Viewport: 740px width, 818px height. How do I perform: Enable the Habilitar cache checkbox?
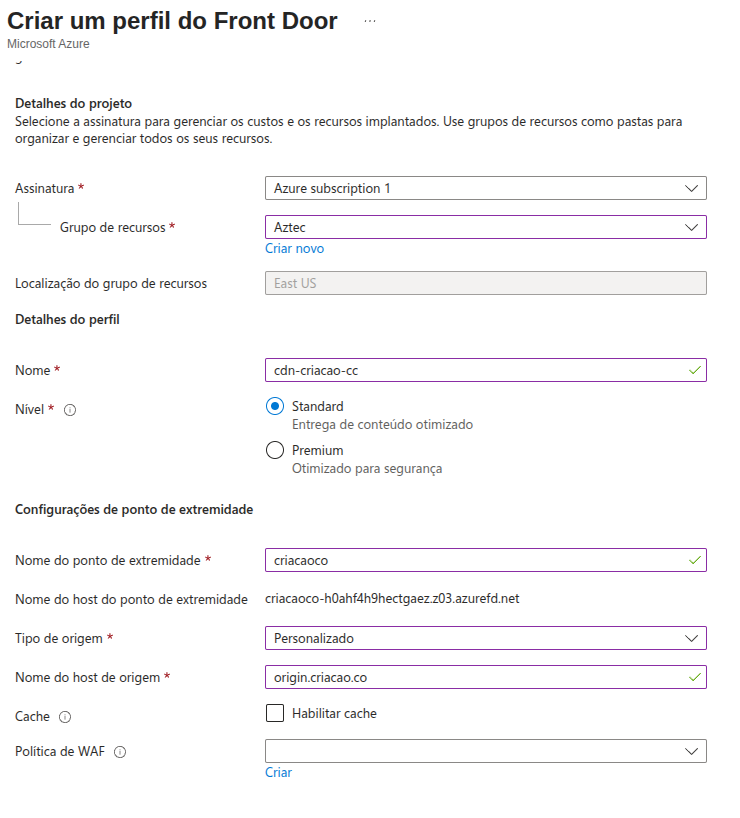click(275, 713)
